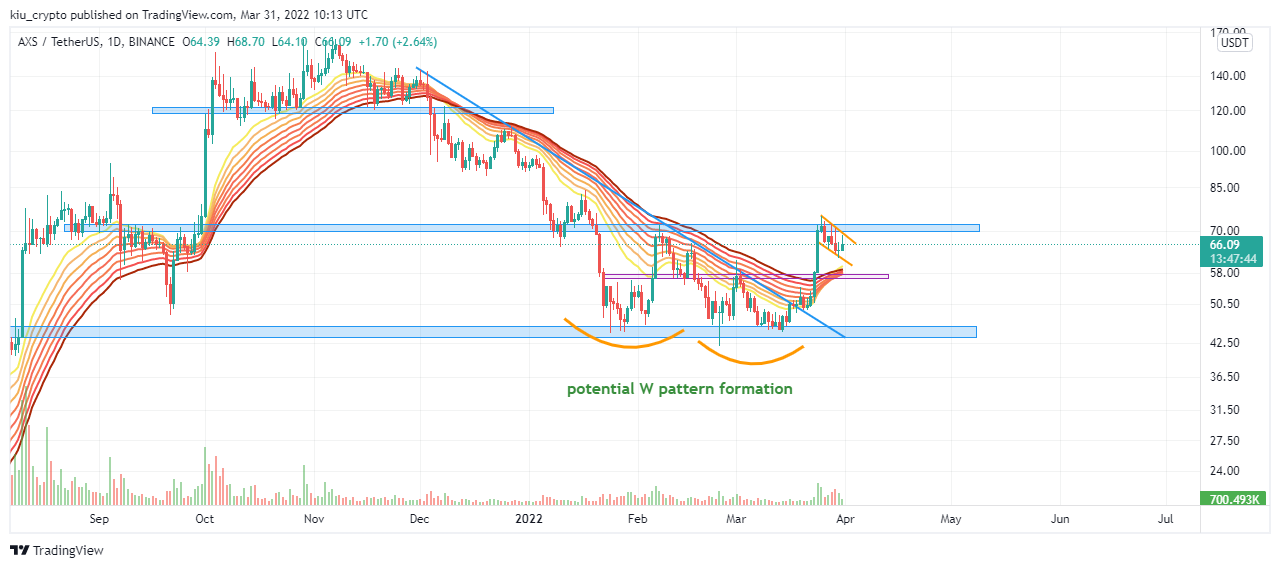
Task: Click the Oct label on time axis
Action: [205, 519]
